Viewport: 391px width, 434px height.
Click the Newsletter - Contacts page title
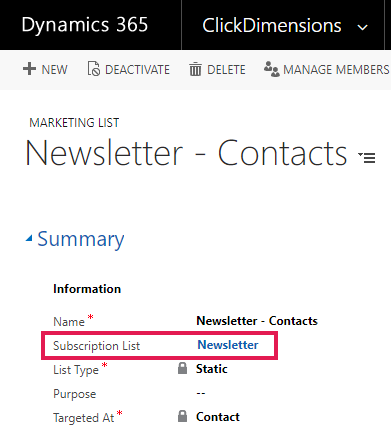(x=187, y=153)
